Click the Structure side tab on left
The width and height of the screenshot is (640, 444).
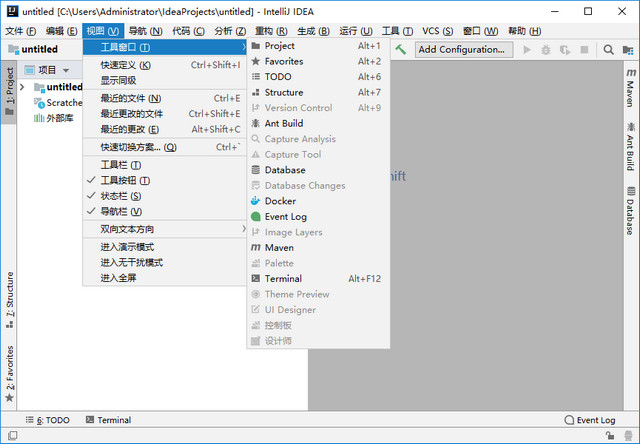pyautogui.click(x=9, y=300)
